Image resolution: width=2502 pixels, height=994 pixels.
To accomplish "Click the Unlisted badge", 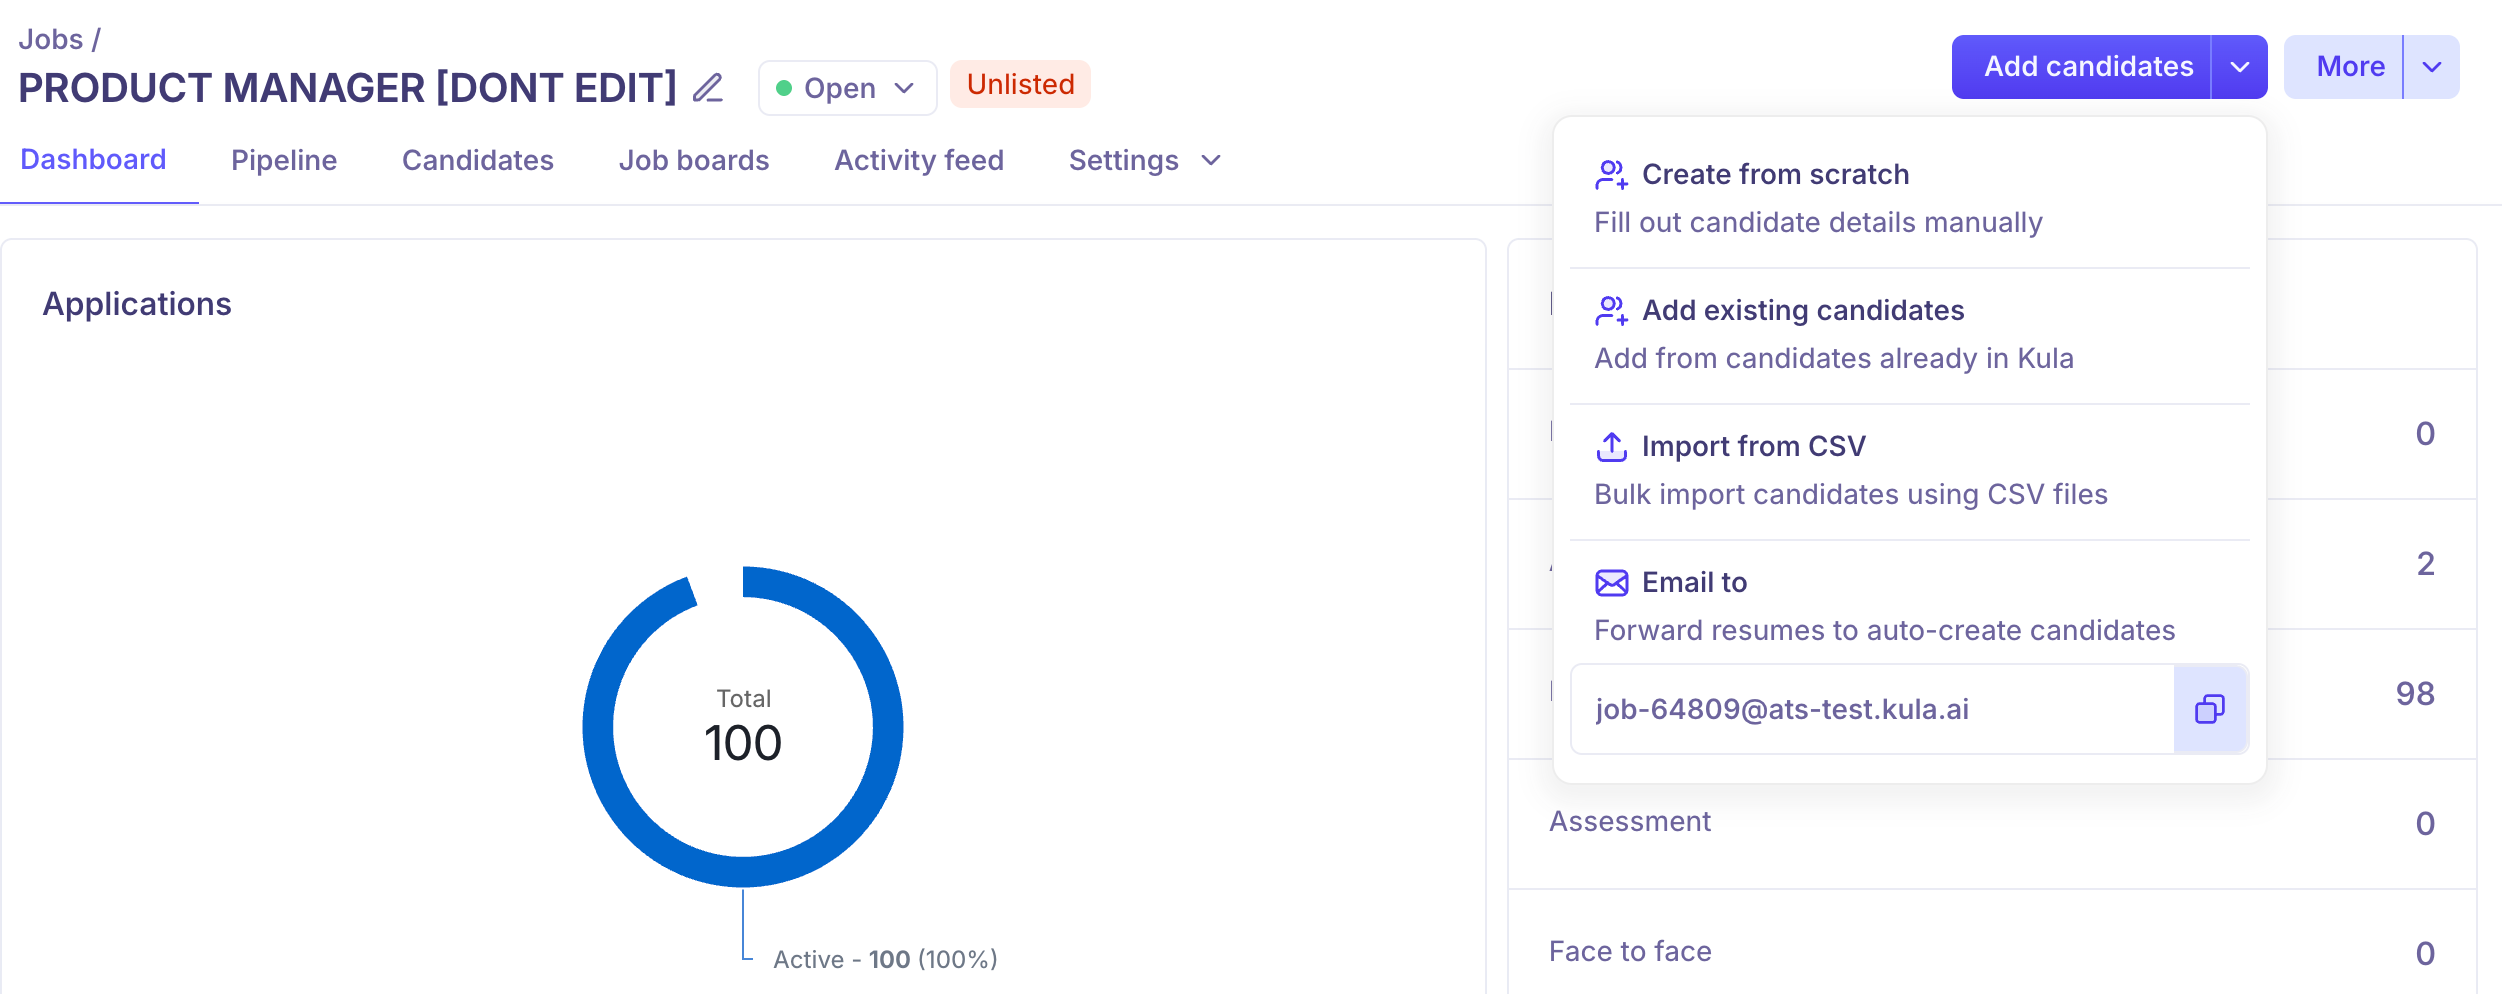I will [1020, 84].
